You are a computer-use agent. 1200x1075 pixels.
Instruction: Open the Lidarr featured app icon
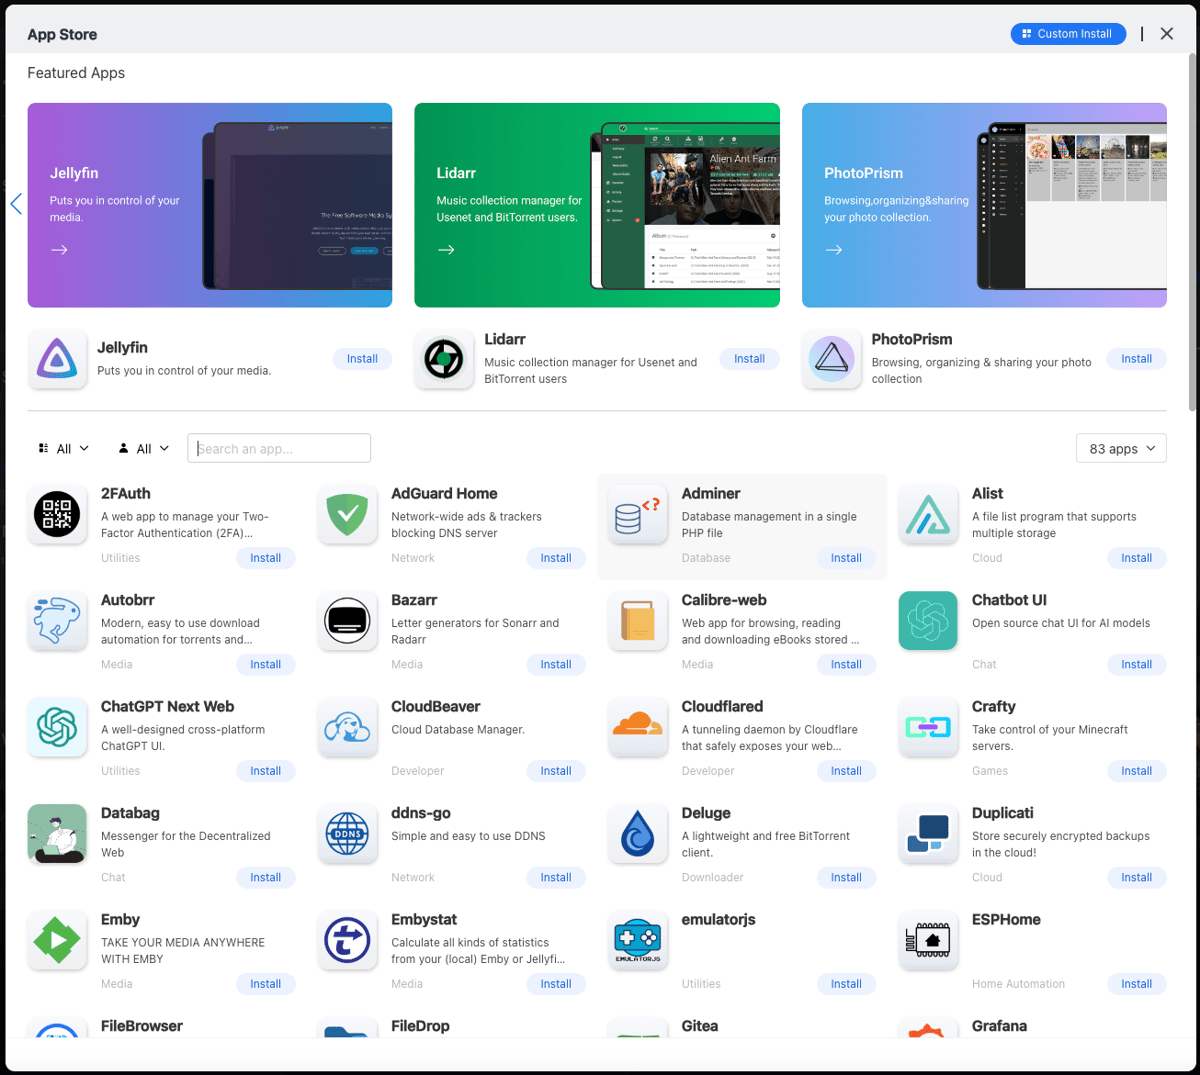click(444, 358)
